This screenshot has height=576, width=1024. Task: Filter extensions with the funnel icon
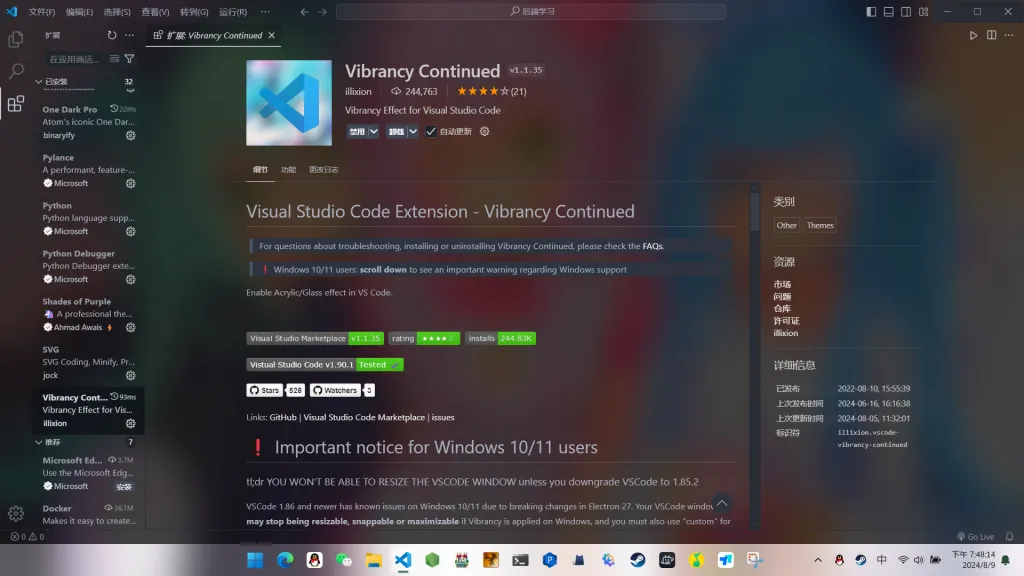129,59
